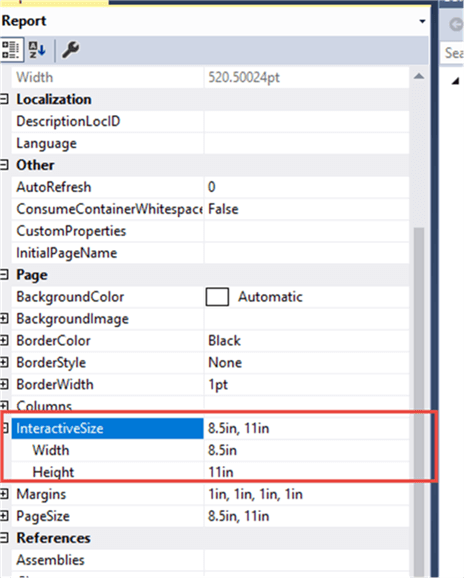This screenshot has height=578, width=464.
Task: Open Property Pages wrench icon
Action: click(x=70, y=50)
